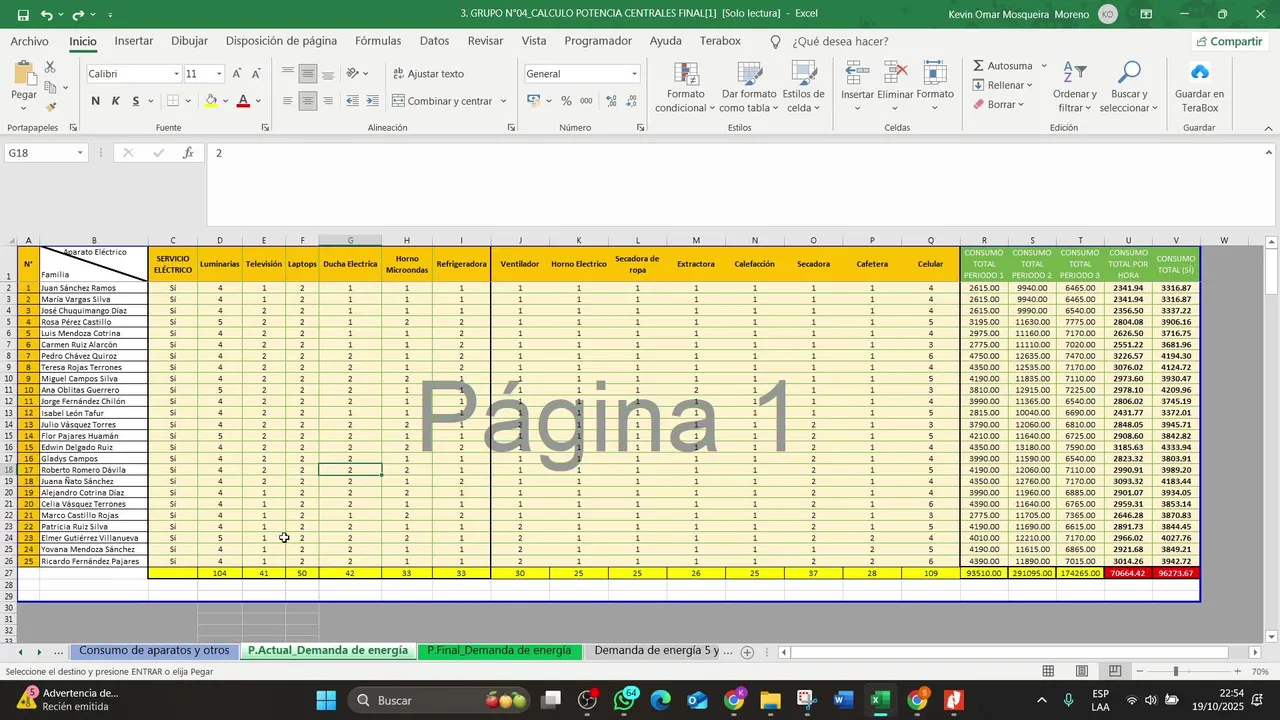Click the Autosuma sigma icon

pos(979,66)
